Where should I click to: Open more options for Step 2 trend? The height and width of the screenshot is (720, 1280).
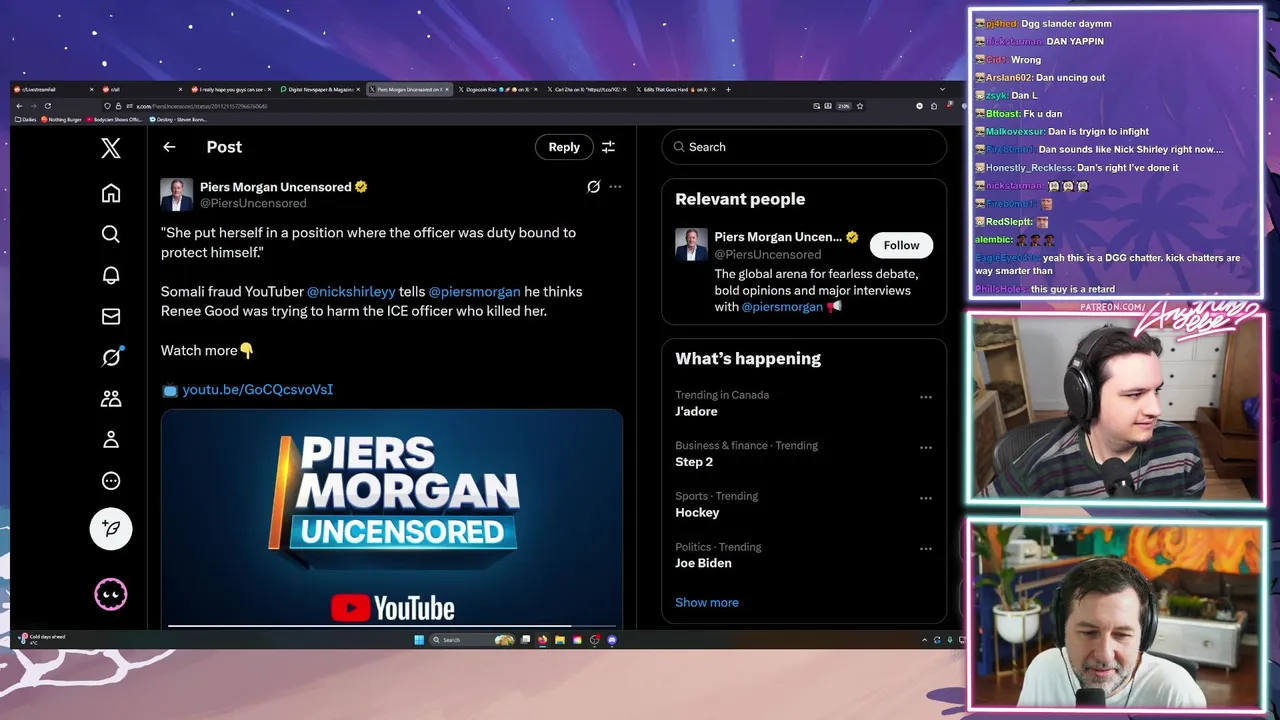tap(926, 448)
